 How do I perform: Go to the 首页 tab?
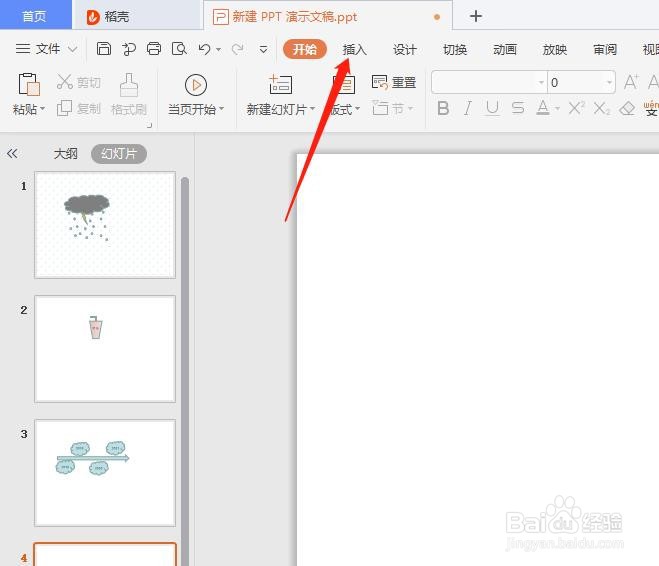click(35, 16)
